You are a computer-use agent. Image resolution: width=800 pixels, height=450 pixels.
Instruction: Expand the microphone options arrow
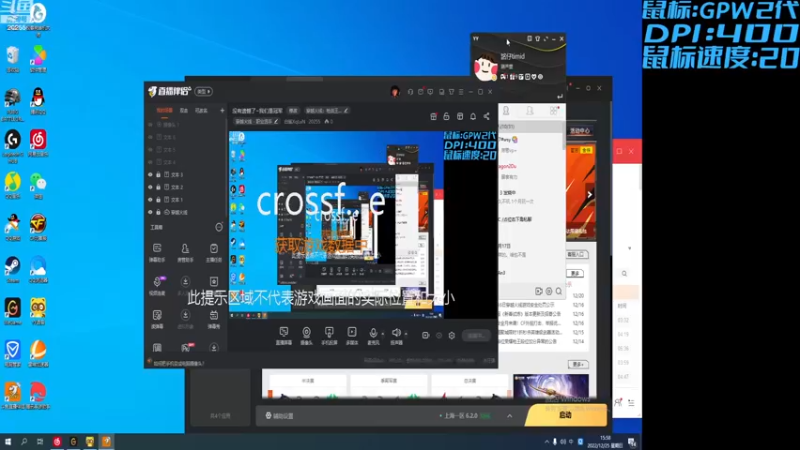[383, 334]
